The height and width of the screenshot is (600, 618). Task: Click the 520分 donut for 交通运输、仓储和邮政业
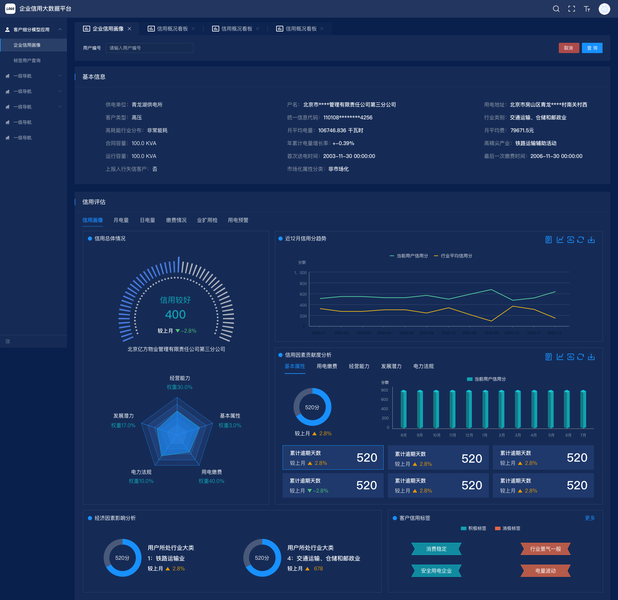click(262, 558)
